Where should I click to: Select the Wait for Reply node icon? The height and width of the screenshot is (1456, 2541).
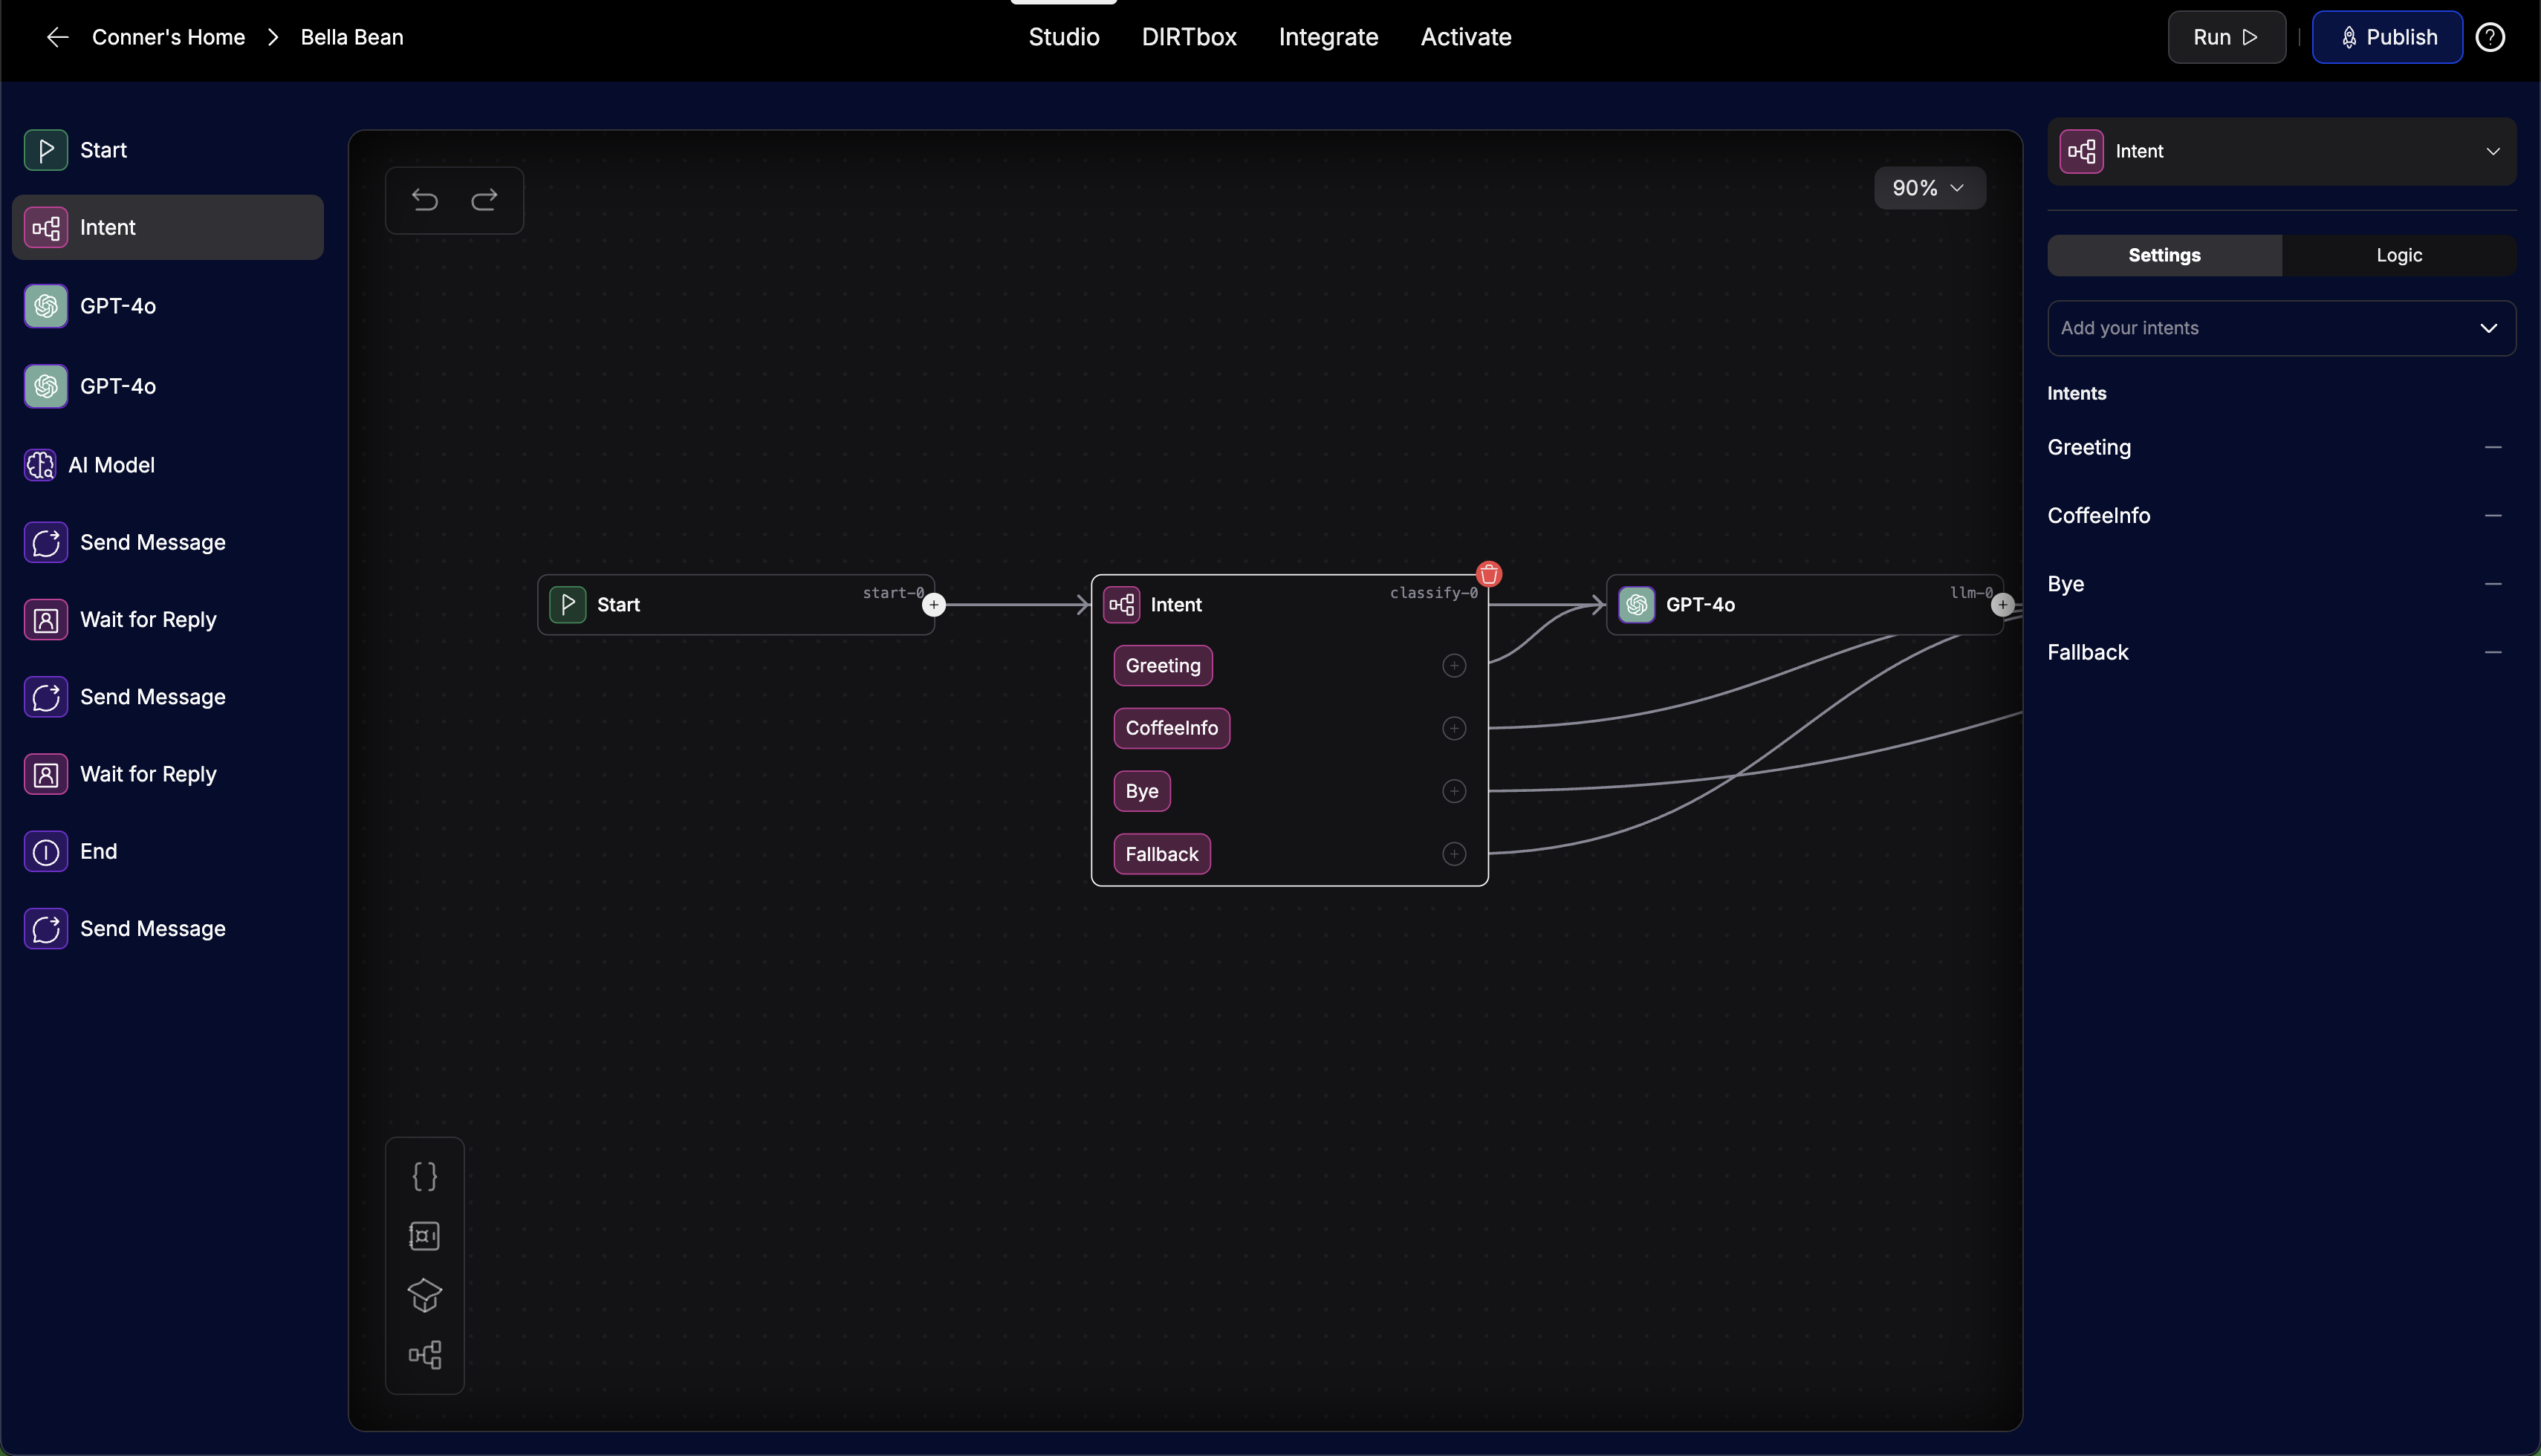coord(45,620)
